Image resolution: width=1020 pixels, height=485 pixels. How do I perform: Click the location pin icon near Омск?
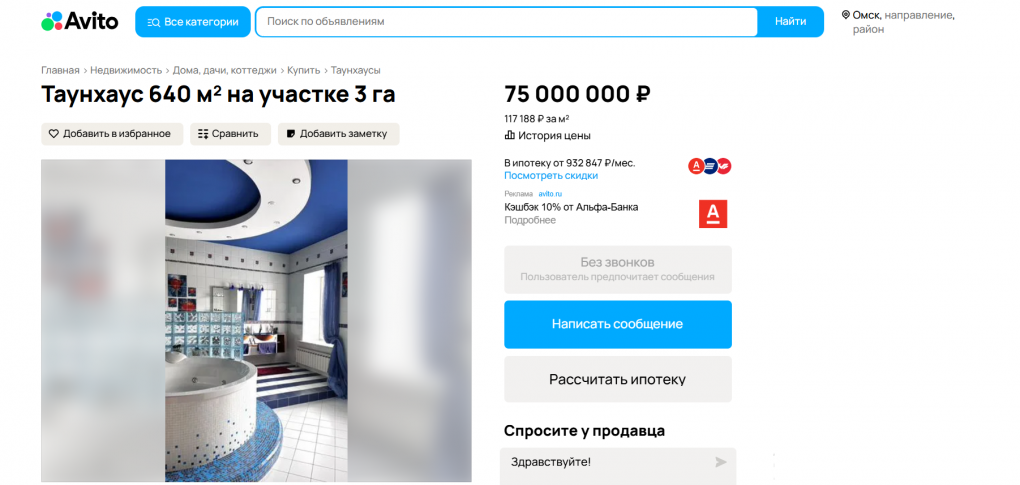[x=846, y=15]
